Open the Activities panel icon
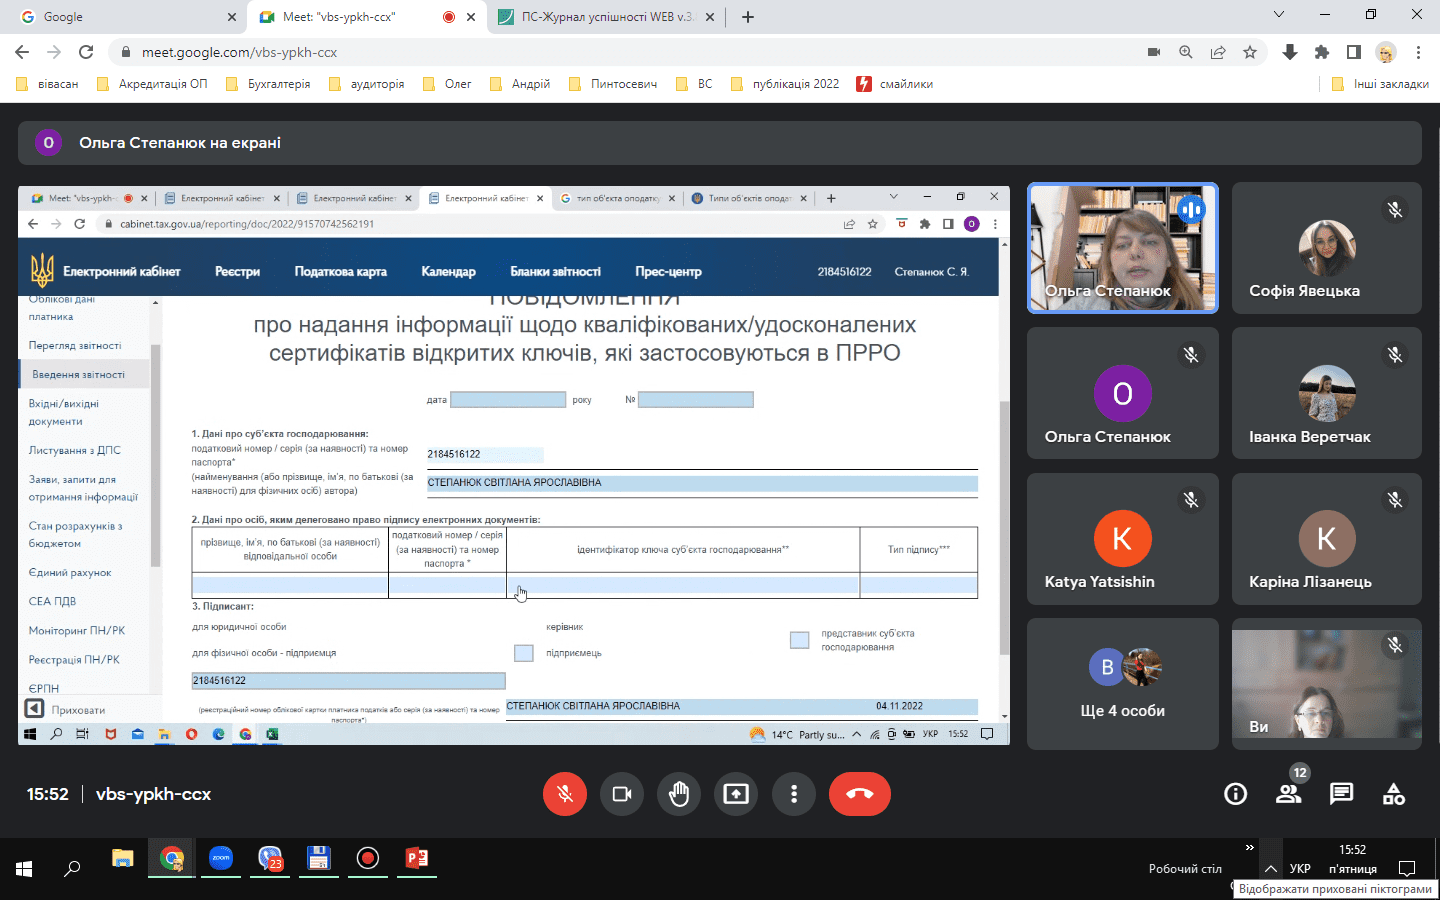The height and width of the screenshot is (900, 1440). (1394, 794)
